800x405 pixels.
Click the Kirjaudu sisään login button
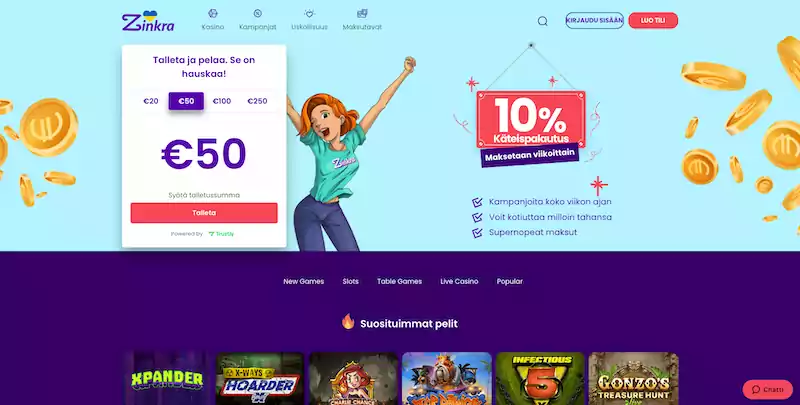[594, 20]
